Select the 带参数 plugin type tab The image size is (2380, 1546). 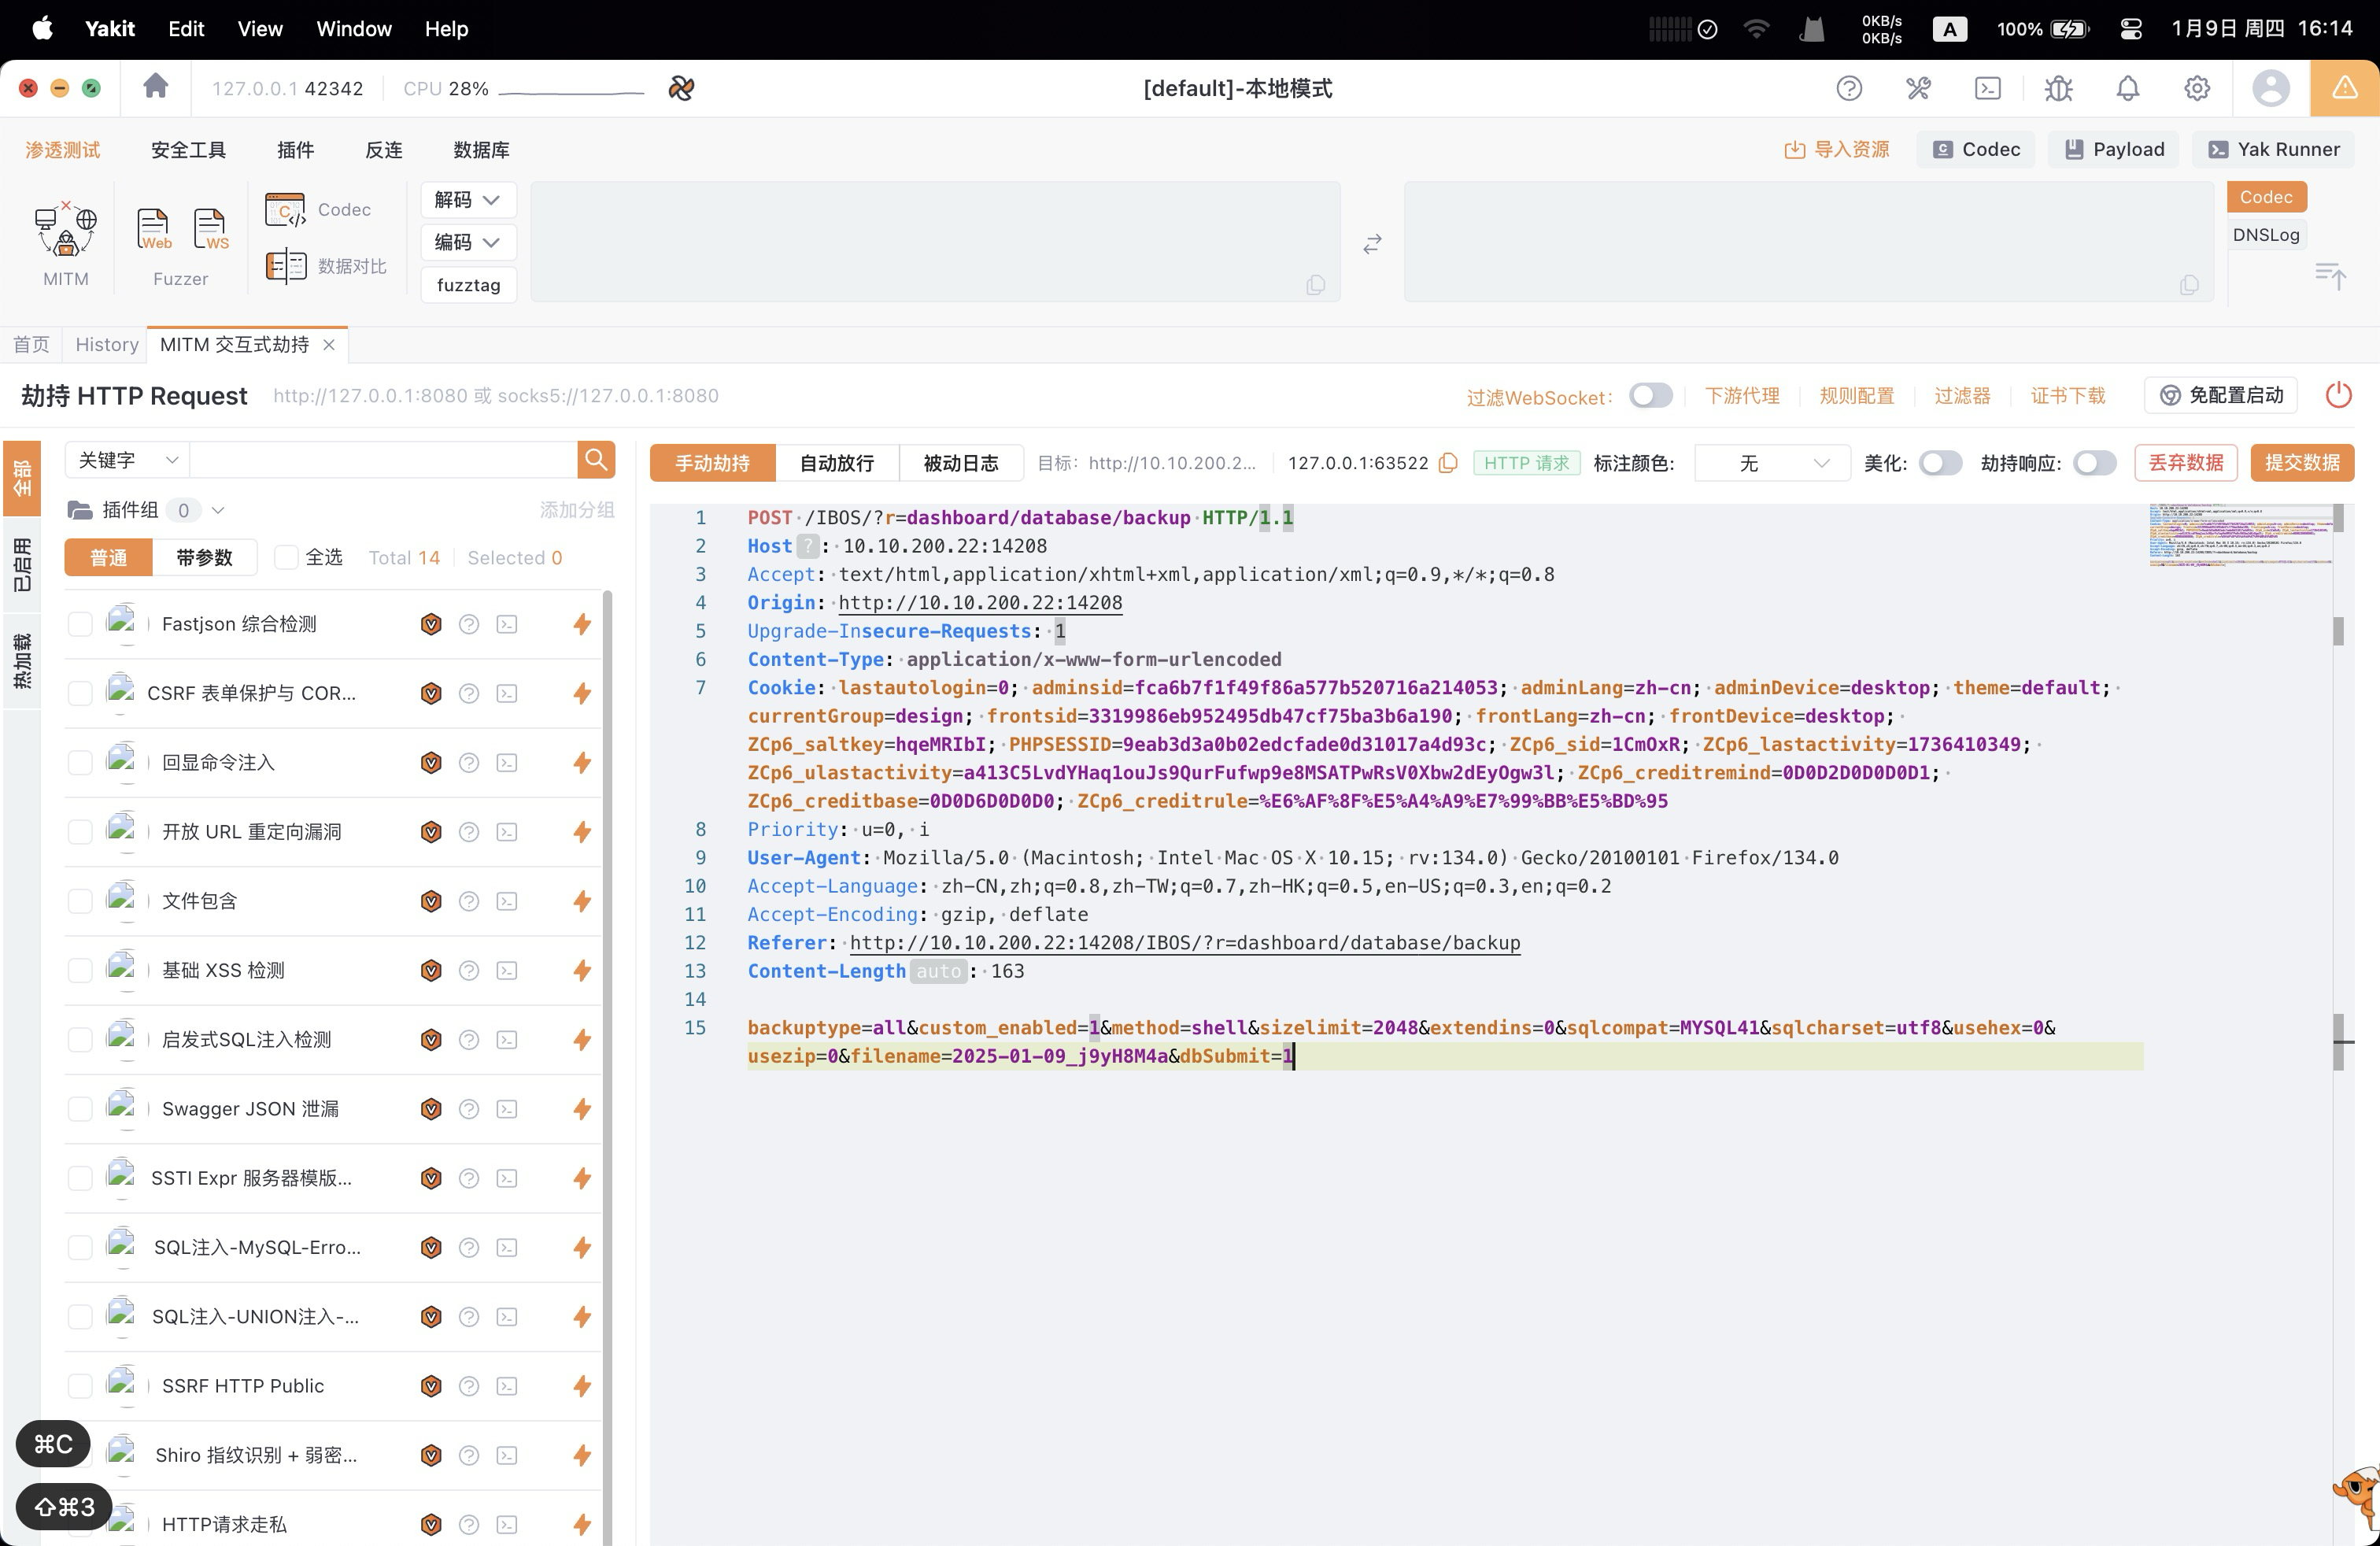pos(204,557)
